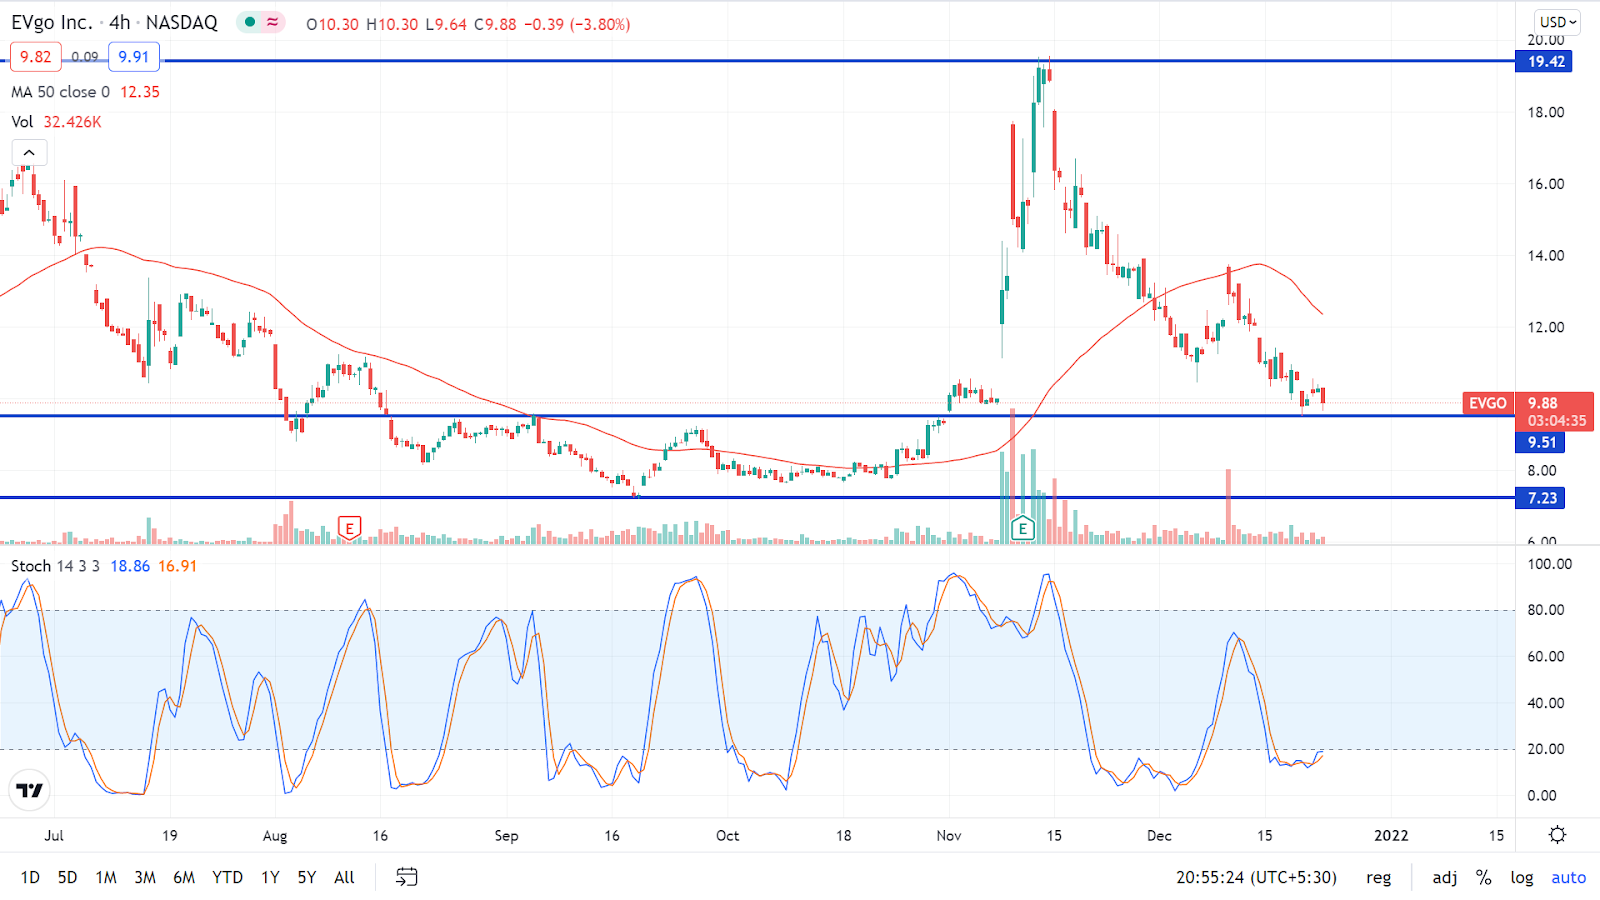Open chart settings gear icon

(1557, 835)
